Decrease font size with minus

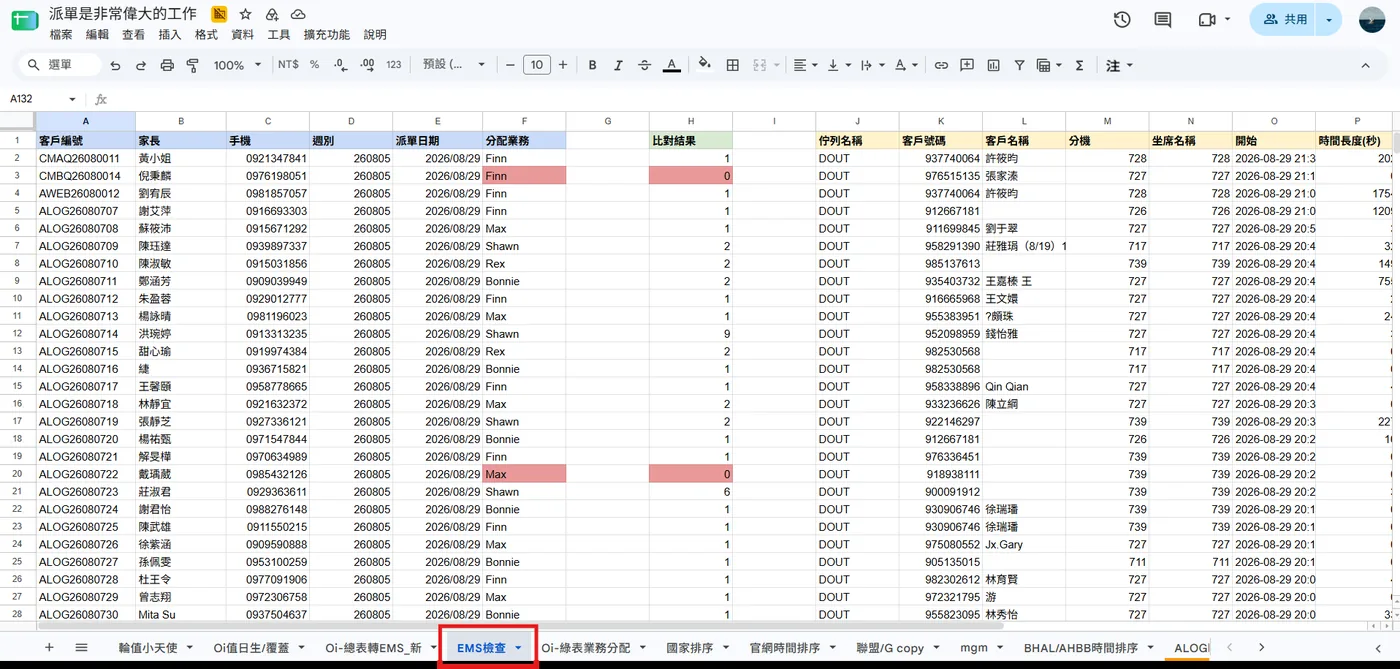coord(510,65)
